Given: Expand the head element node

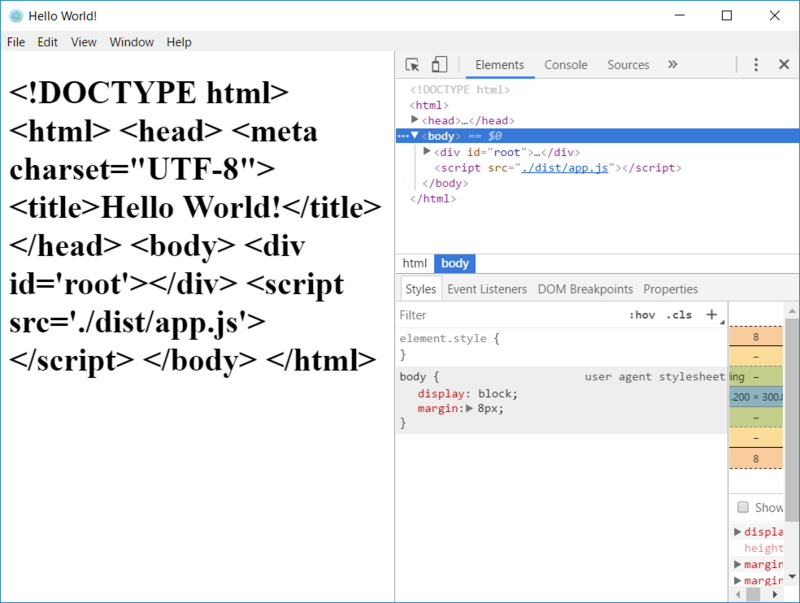Looking at the screenshot, I should [x=415, y=119].
